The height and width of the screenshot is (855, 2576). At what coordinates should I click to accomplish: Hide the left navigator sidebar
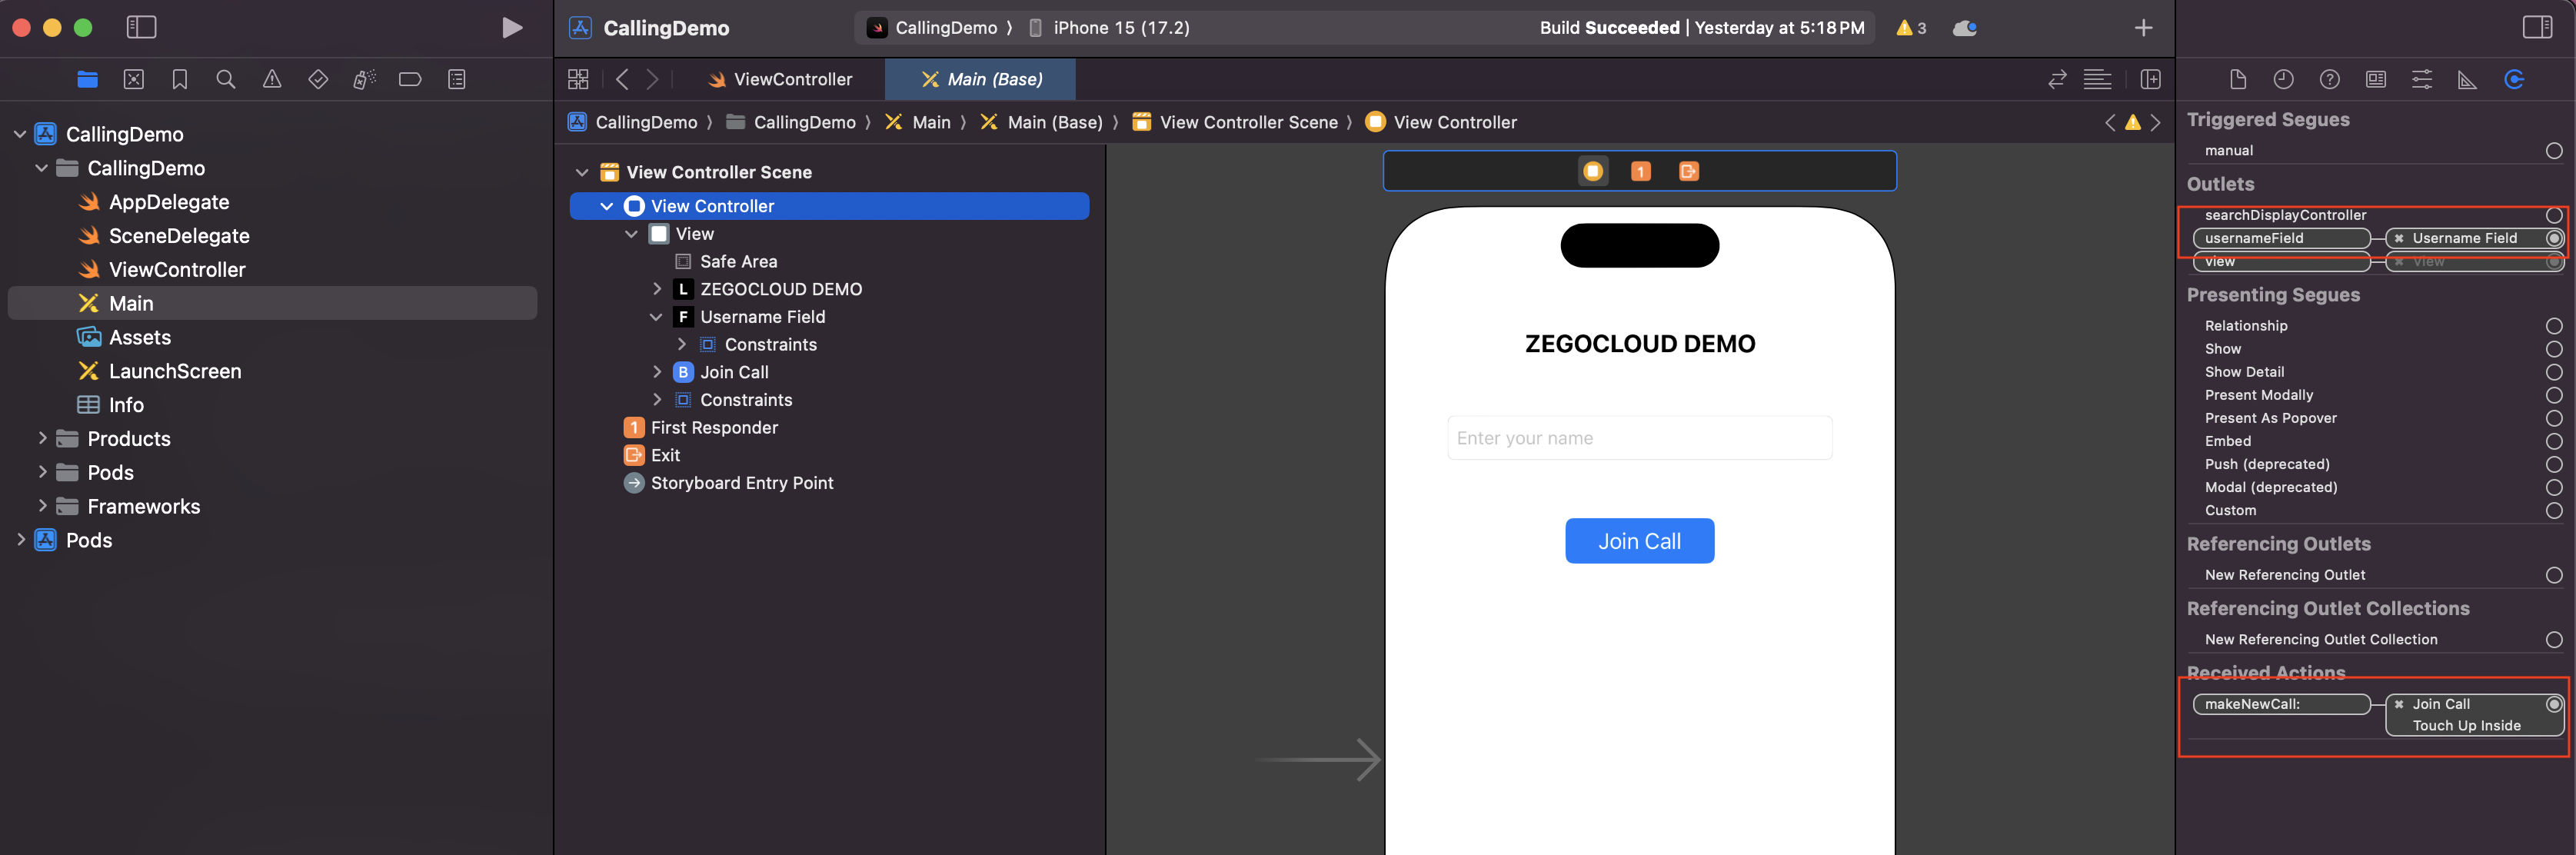pyautogui.click(x=141, y=28)
